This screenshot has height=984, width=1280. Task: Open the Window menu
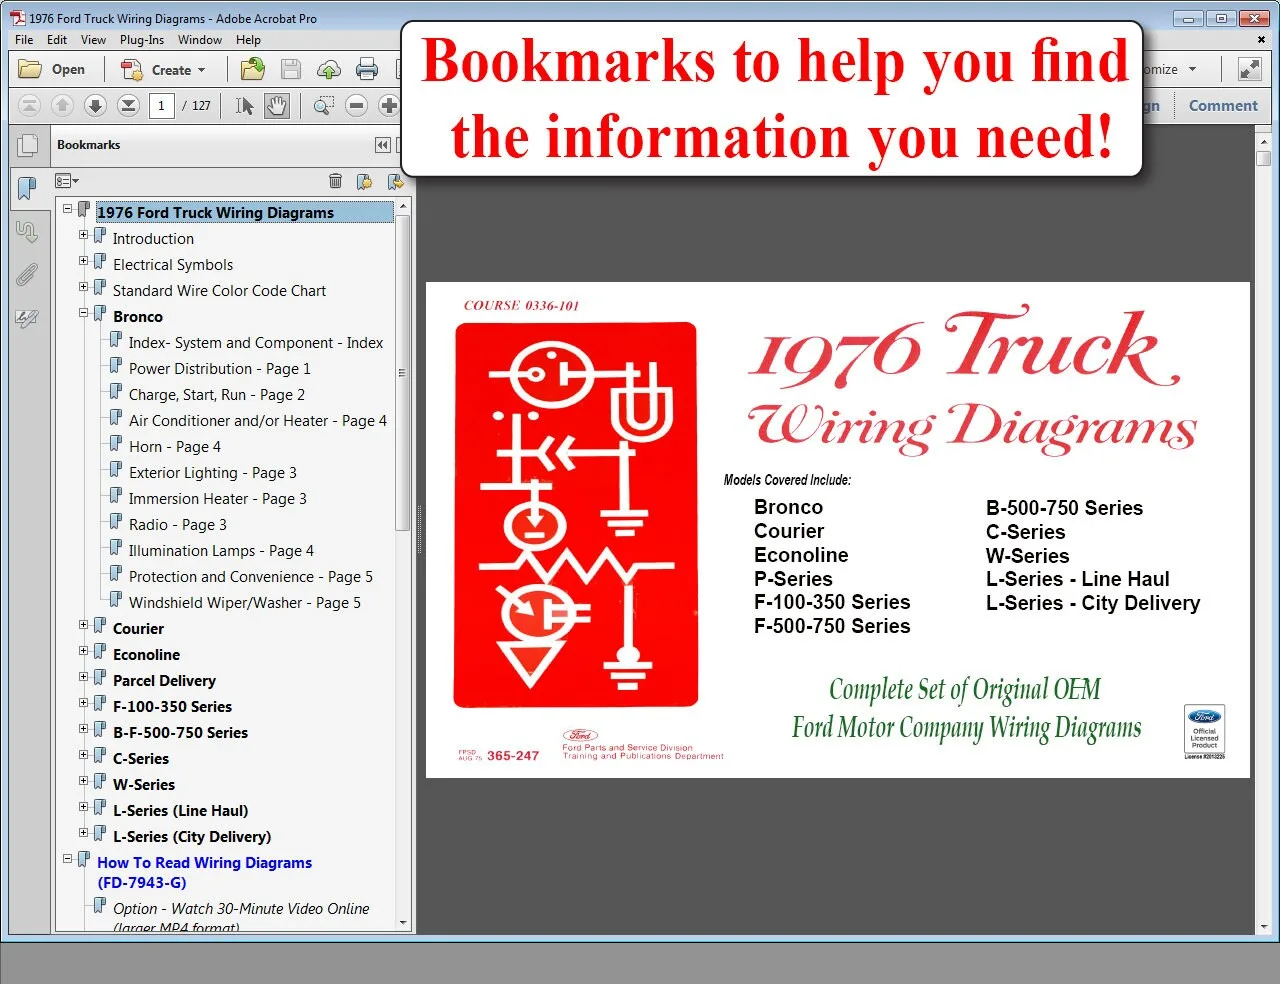[200, 40]
